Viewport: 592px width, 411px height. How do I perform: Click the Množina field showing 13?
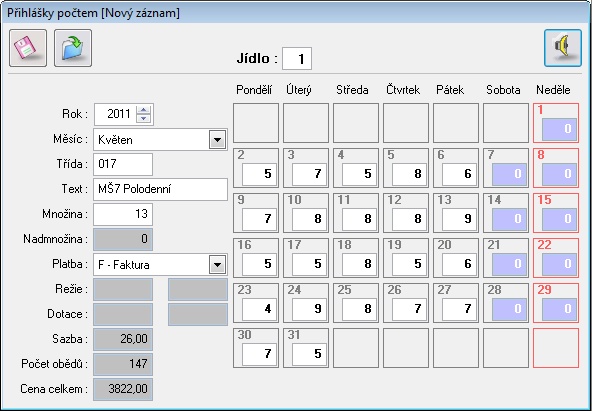[x=123, y=214]
